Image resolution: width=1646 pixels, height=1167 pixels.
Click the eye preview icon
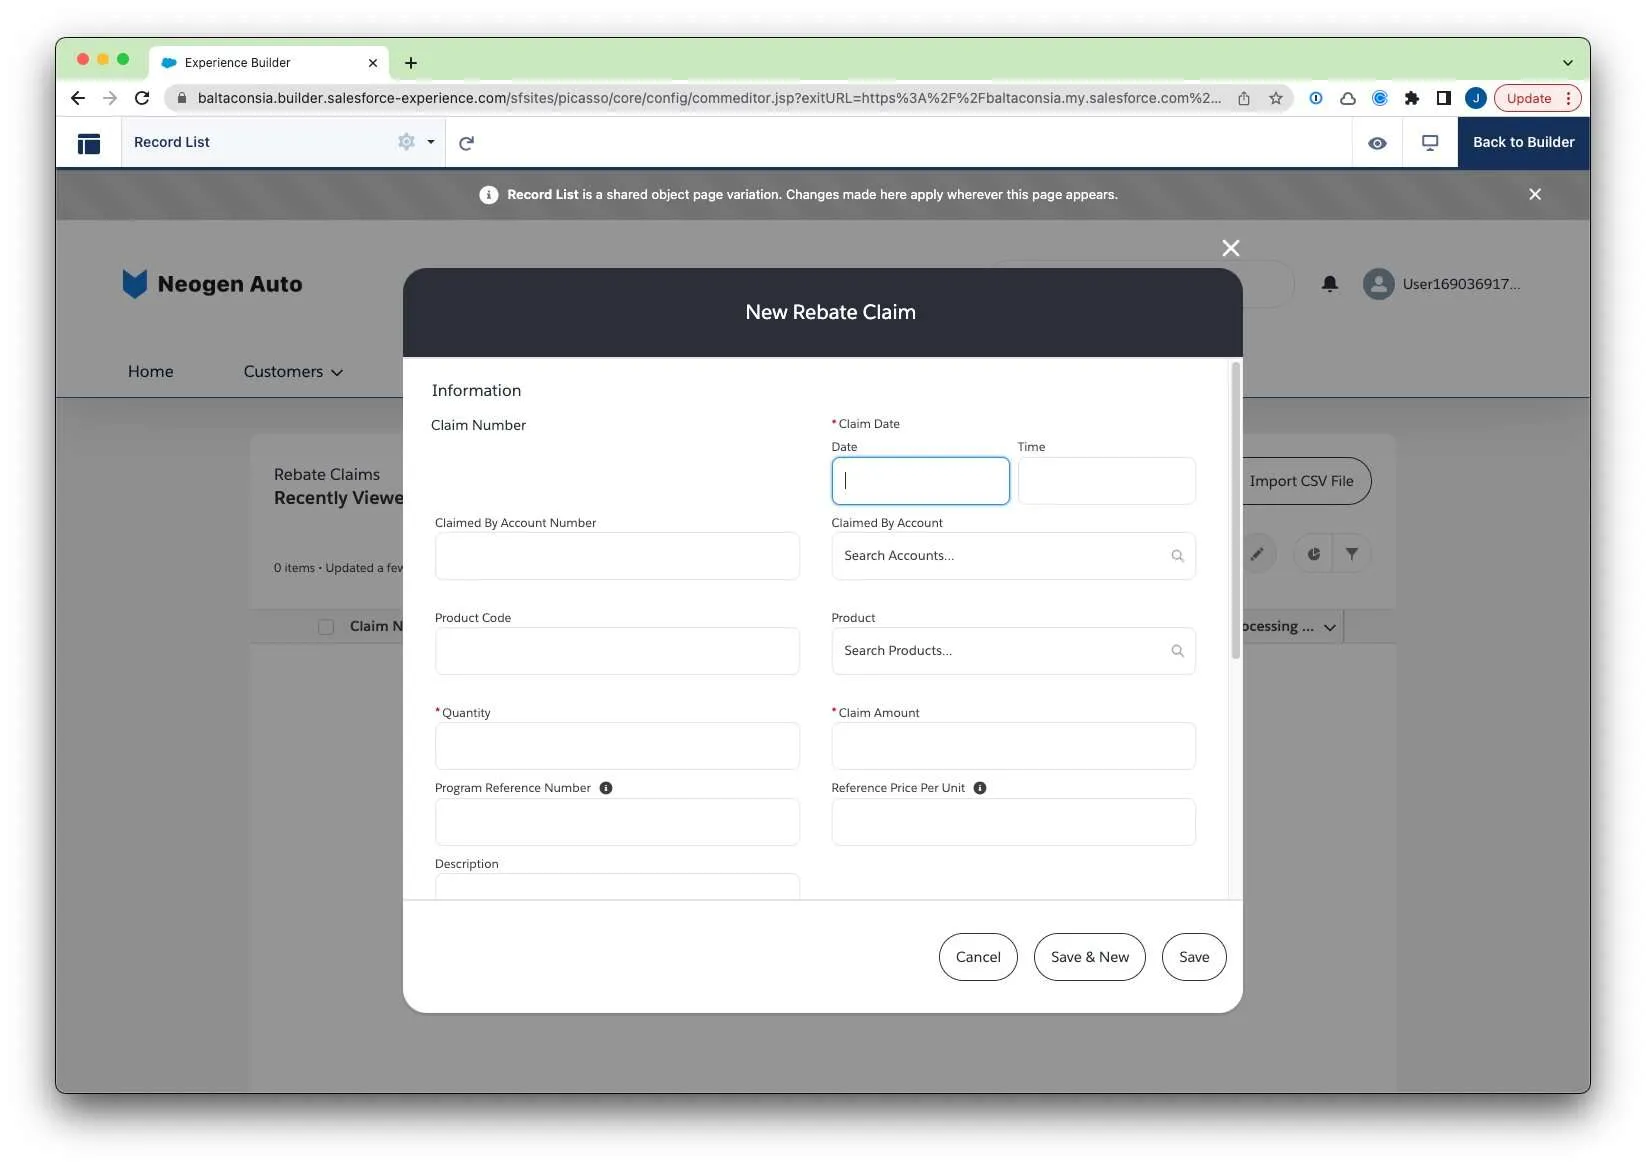[1377, 143]
